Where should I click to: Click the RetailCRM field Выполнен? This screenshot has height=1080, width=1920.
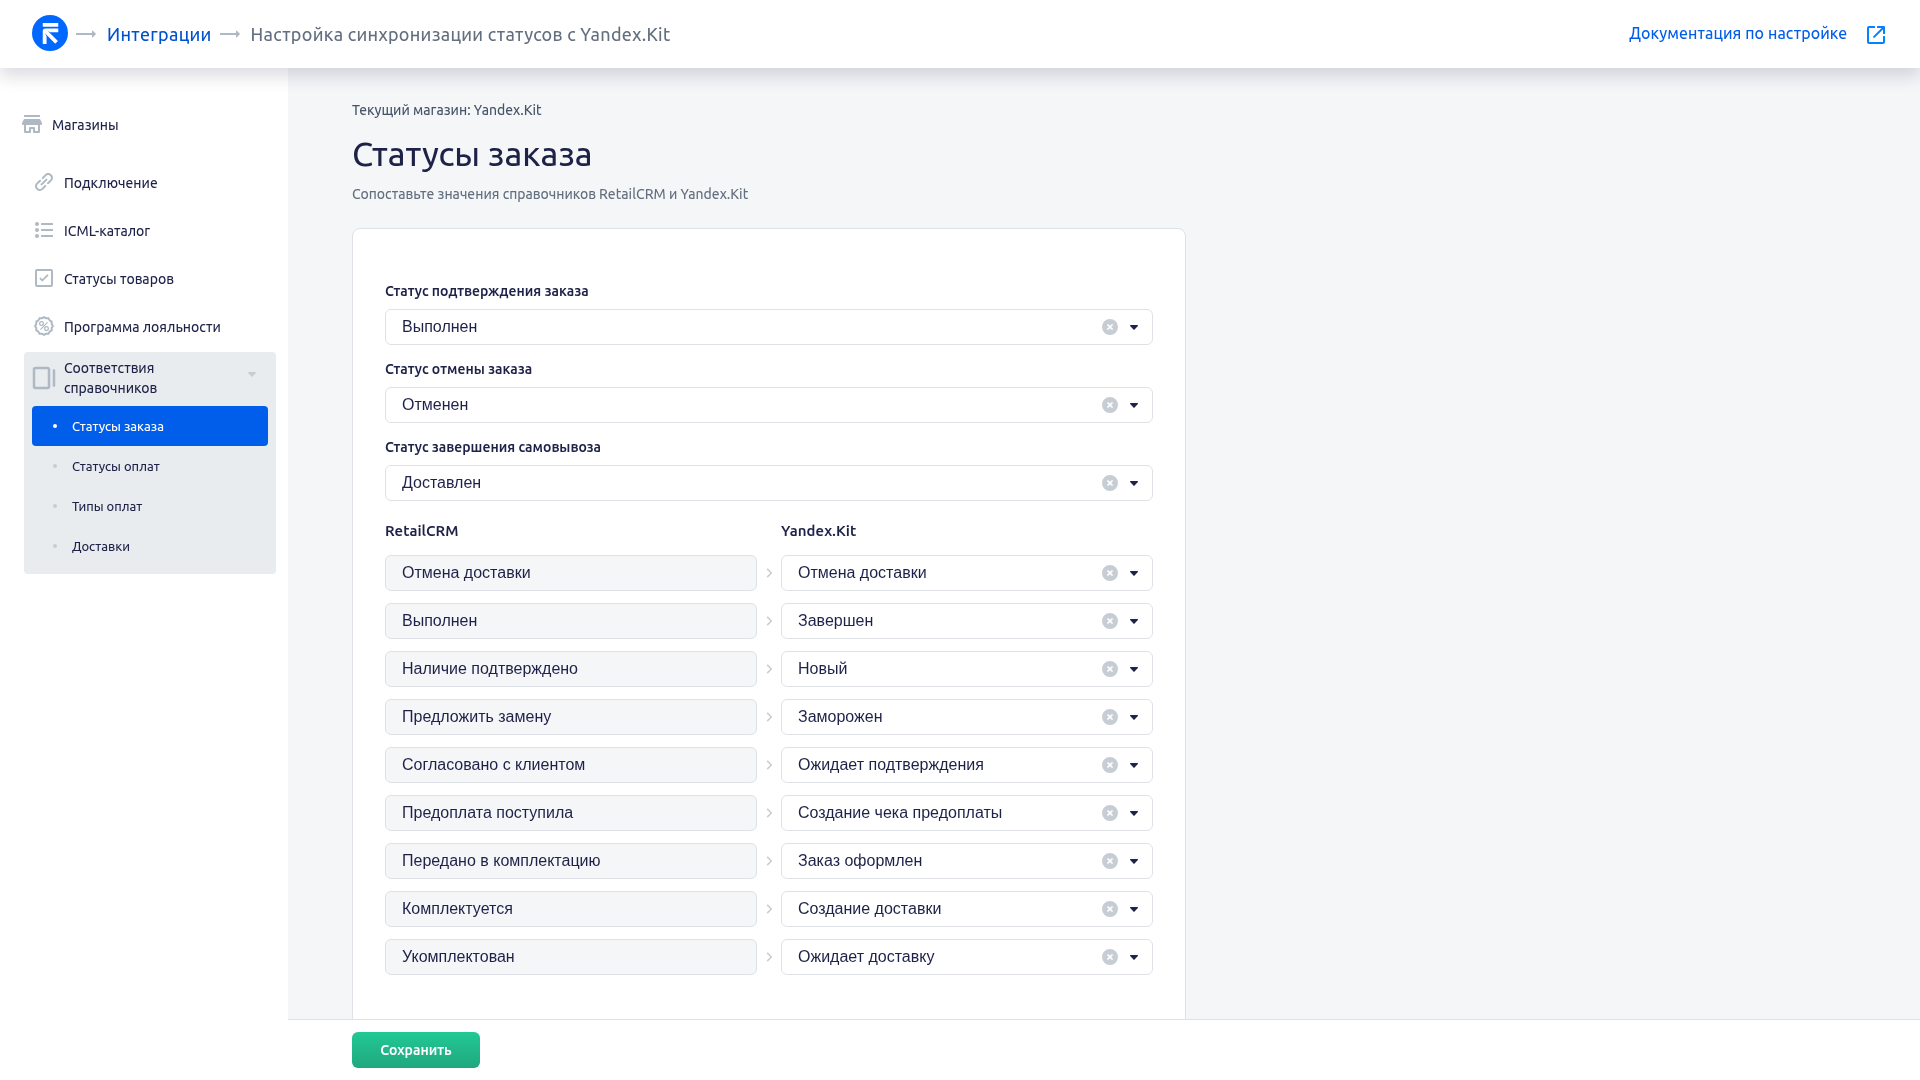(x=571, y=621)
